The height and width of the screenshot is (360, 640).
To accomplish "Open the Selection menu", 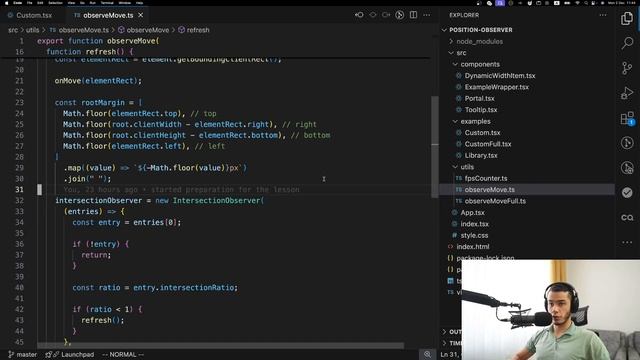I will coord(56,3).
